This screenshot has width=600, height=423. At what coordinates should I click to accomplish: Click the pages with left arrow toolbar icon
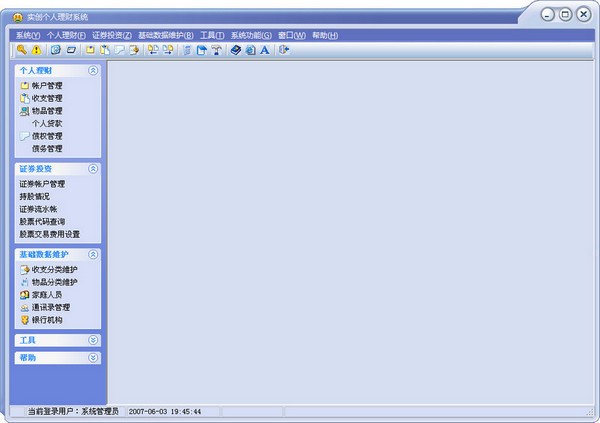[153, 50]
